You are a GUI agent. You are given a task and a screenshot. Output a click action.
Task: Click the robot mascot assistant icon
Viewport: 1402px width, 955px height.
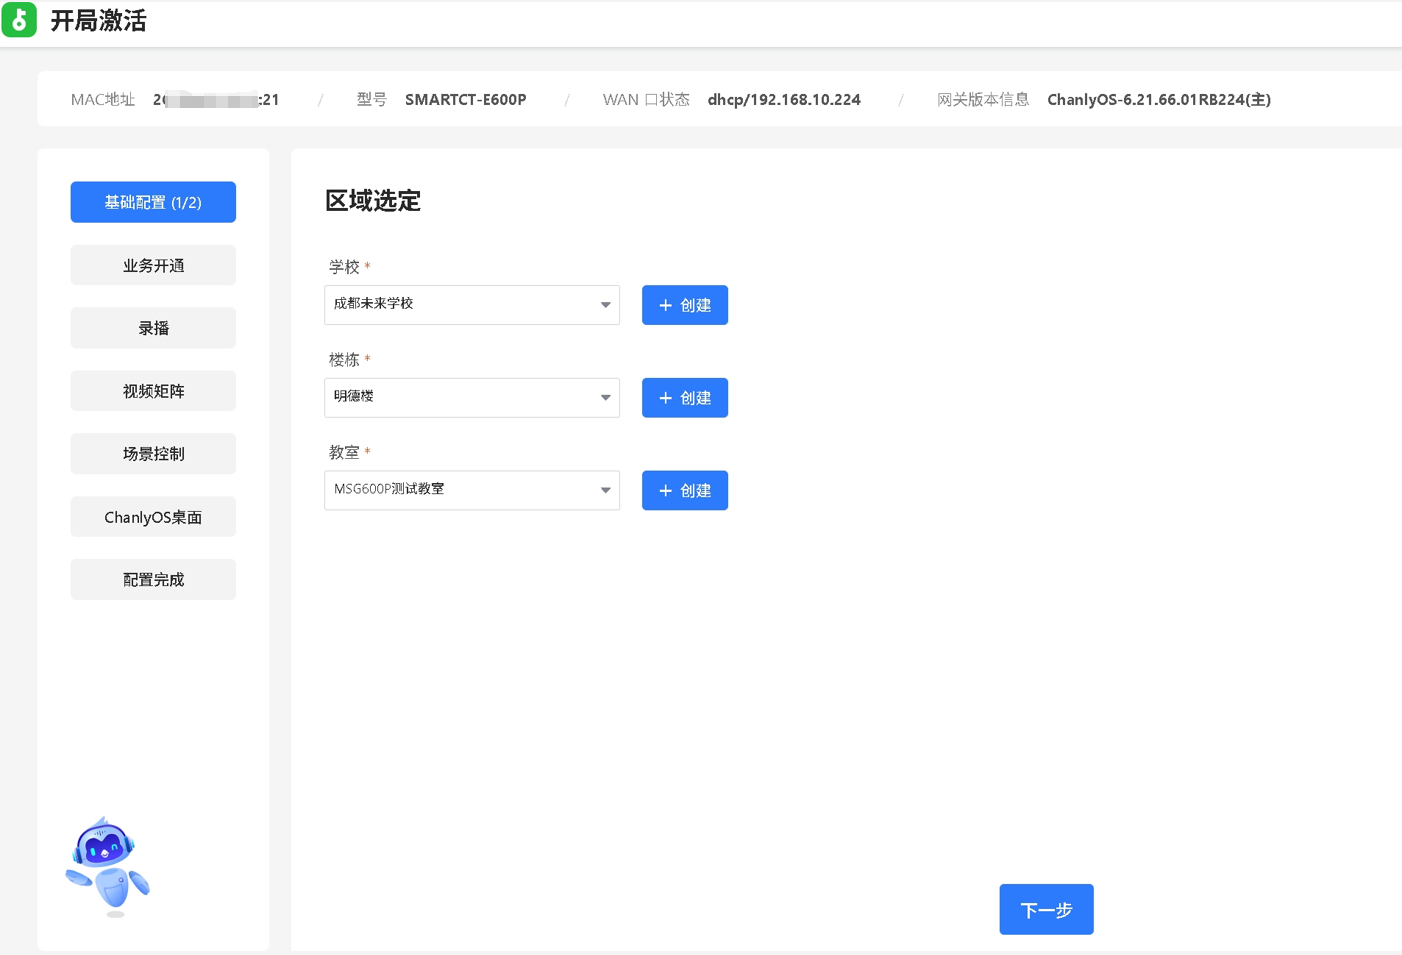click(107, 866)
